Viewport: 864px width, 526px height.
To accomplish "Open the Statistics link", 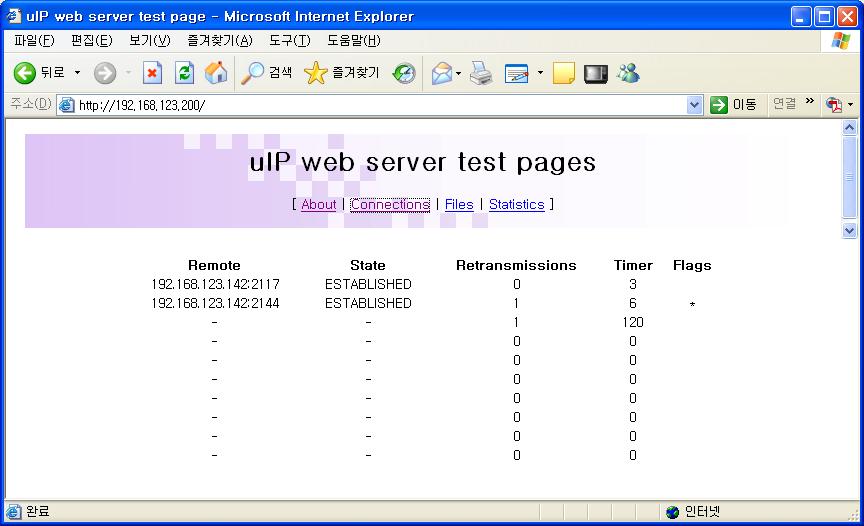I will [x=516, y=204].
